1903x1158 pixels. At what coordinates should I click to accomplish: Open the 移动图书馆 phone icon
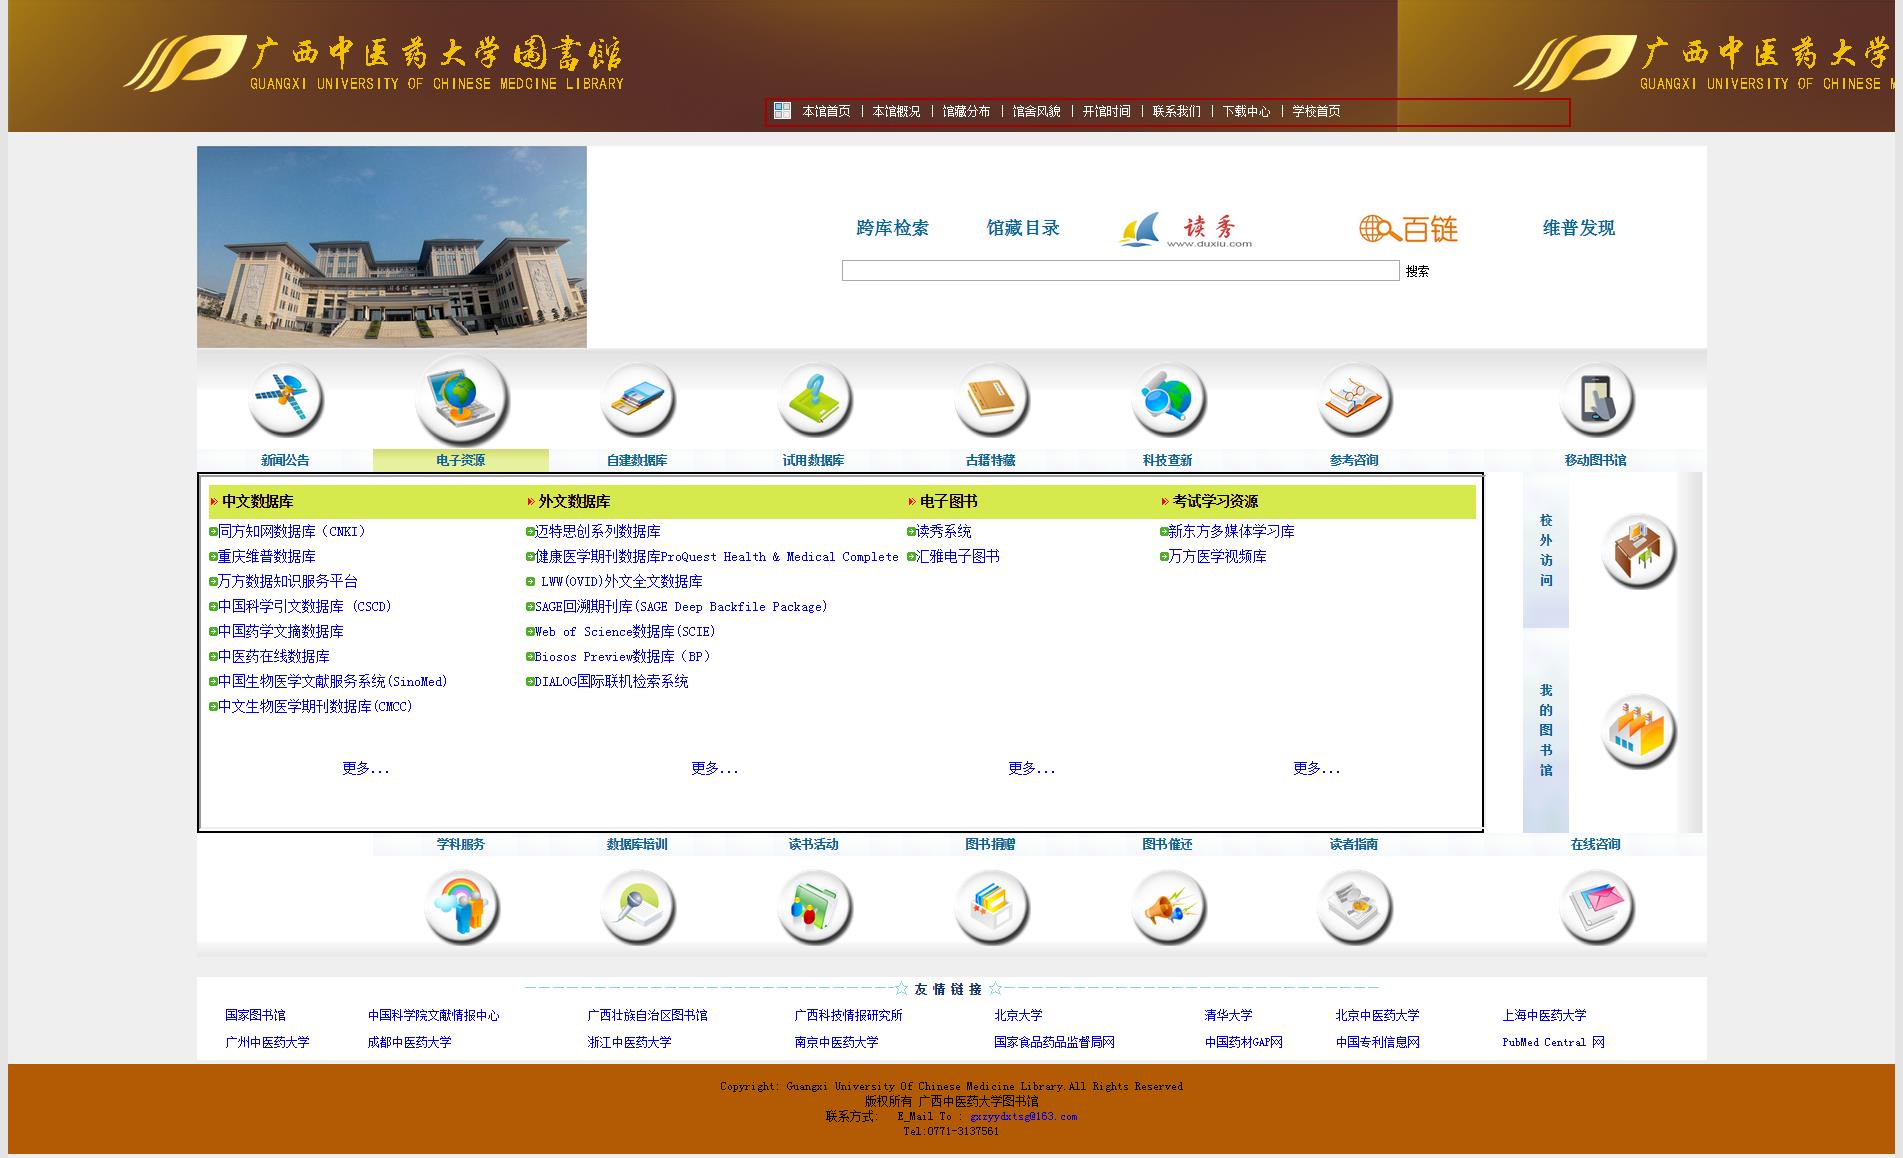[1596, 398]
